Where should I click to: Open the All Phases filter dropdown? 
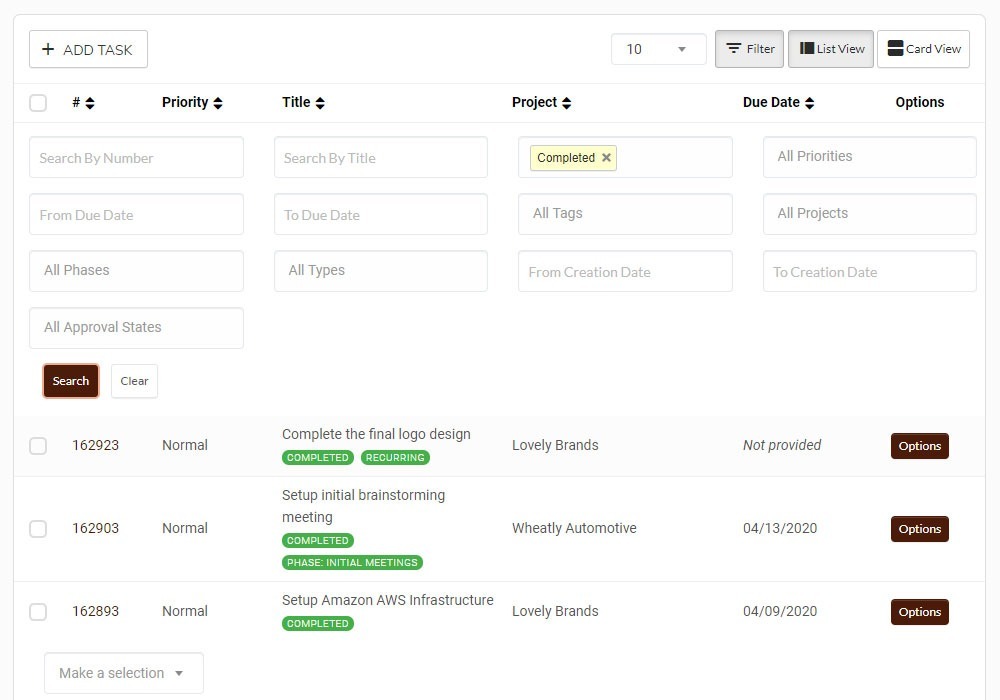pos(136,271)
